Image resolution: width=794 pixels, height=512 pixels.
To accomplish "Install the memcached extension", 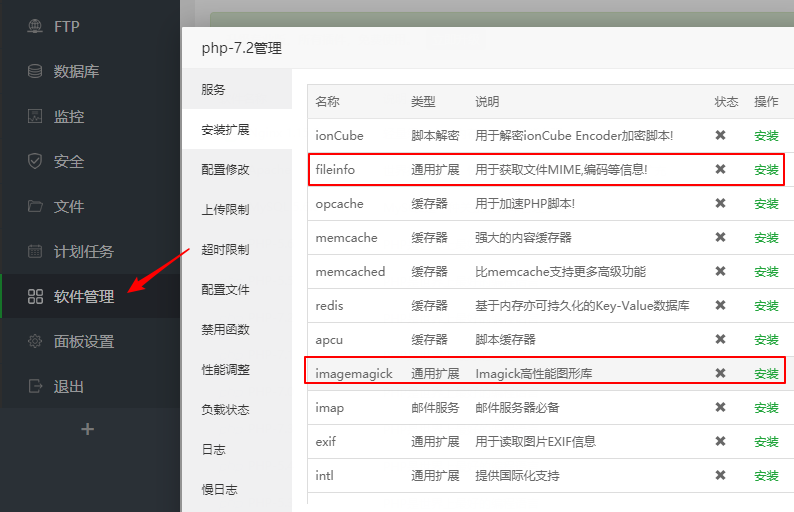I will click(766, 271).
